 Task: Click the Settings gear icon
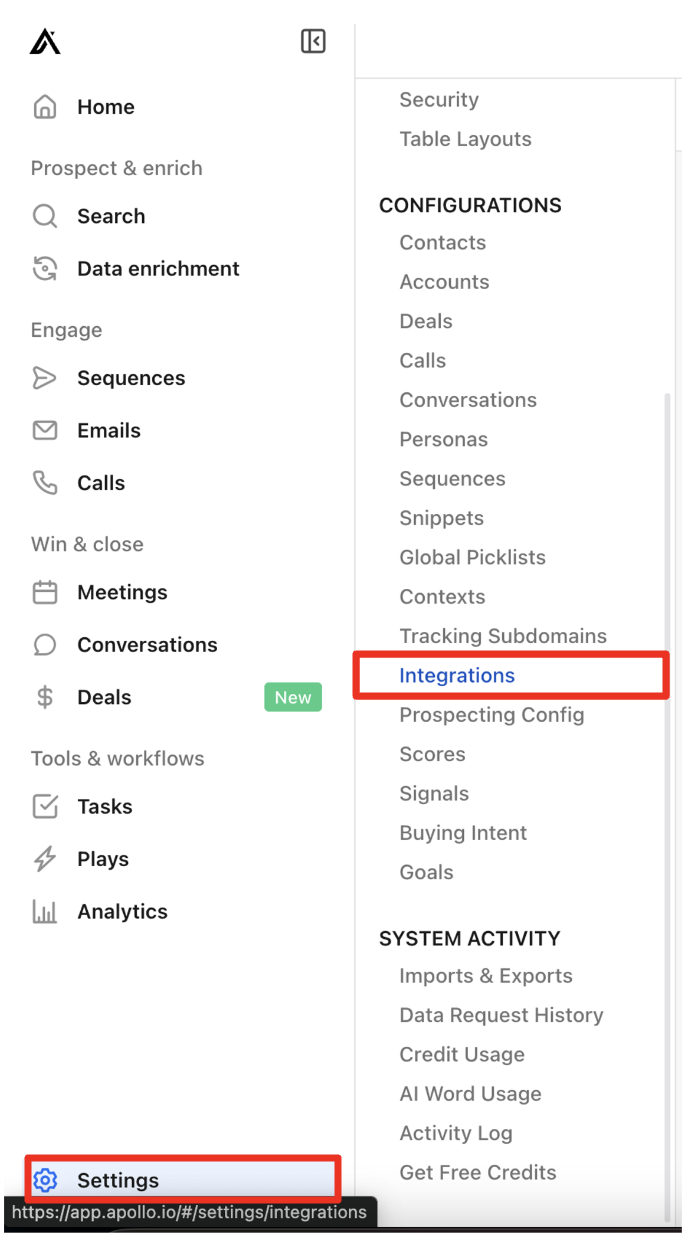click(45, 1181)
